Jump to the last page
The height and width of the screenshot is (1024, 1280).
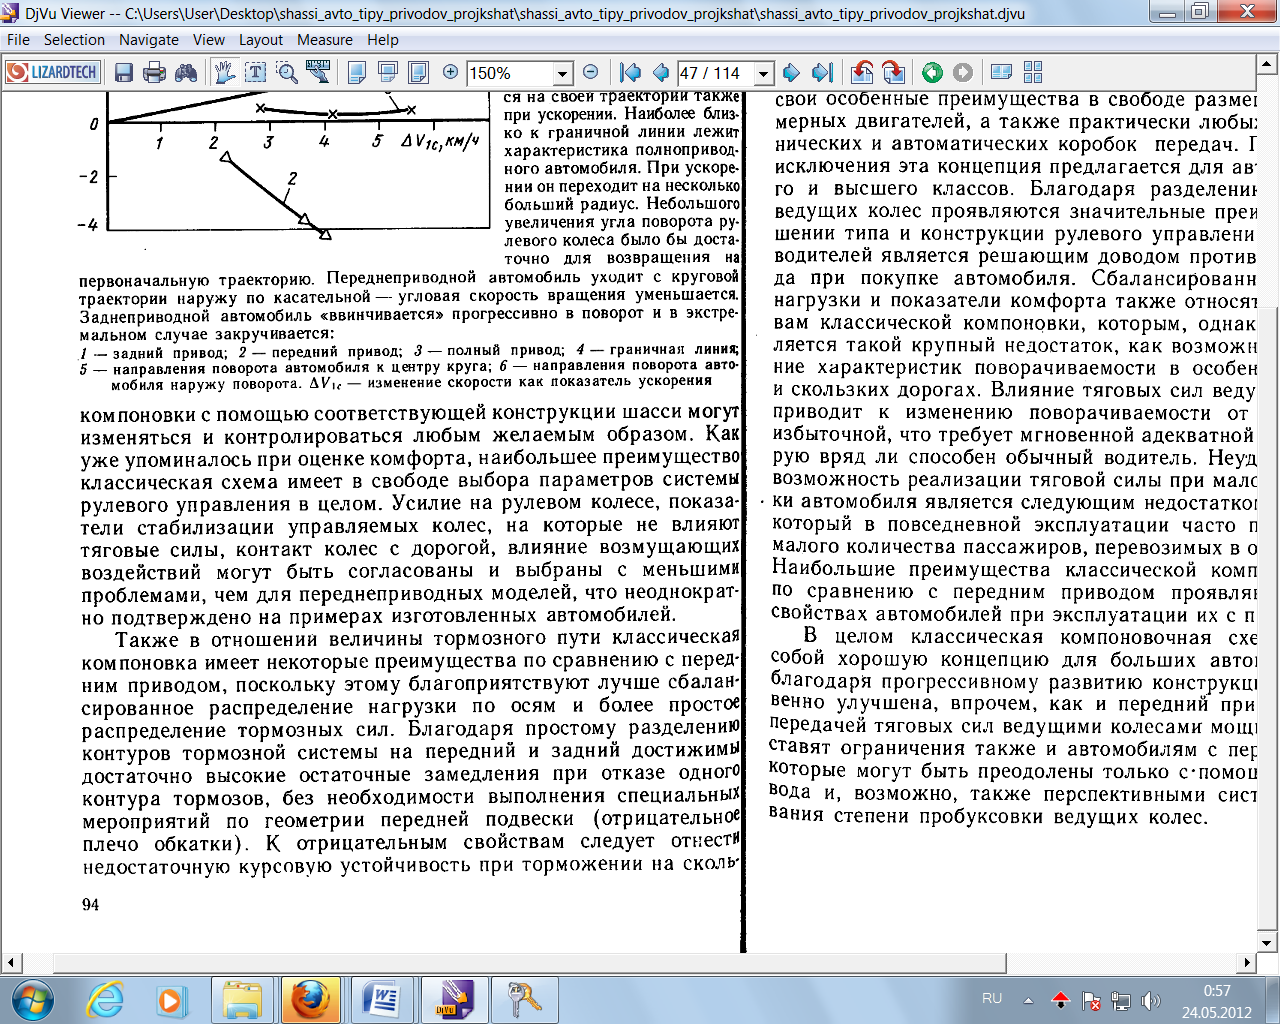[x=822, y=72]
